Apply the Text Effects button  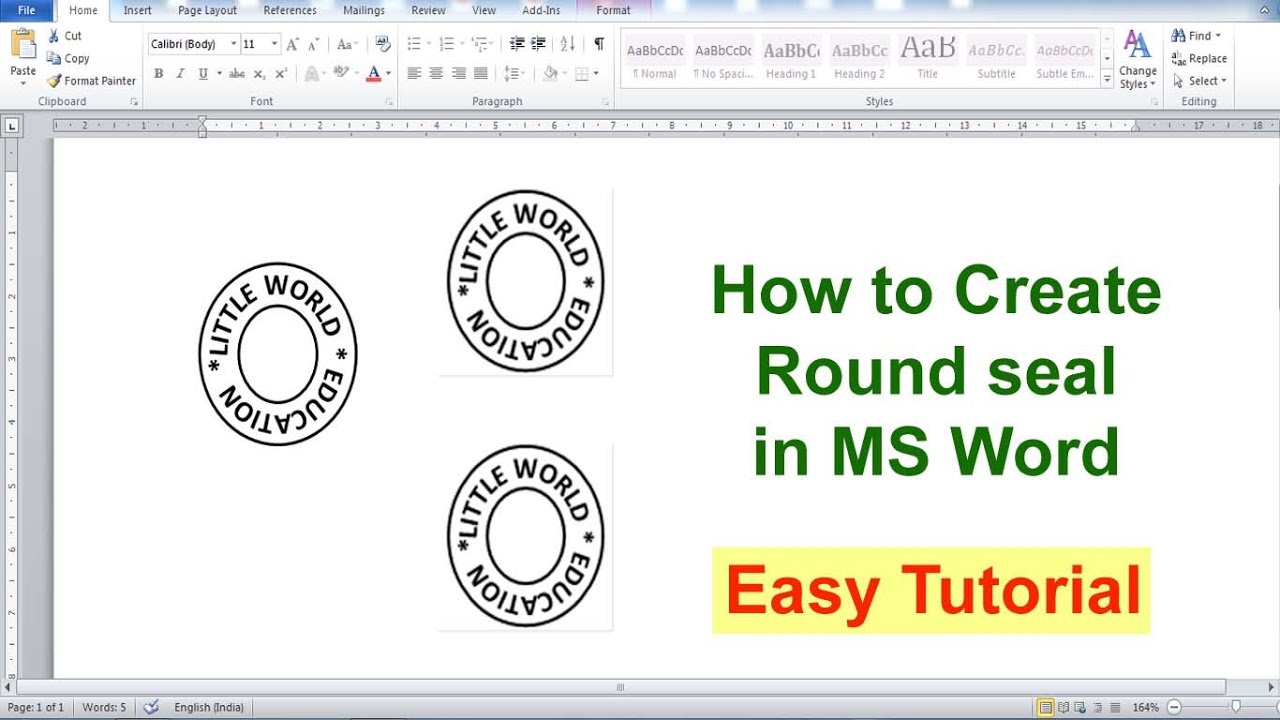pos(311,73)
